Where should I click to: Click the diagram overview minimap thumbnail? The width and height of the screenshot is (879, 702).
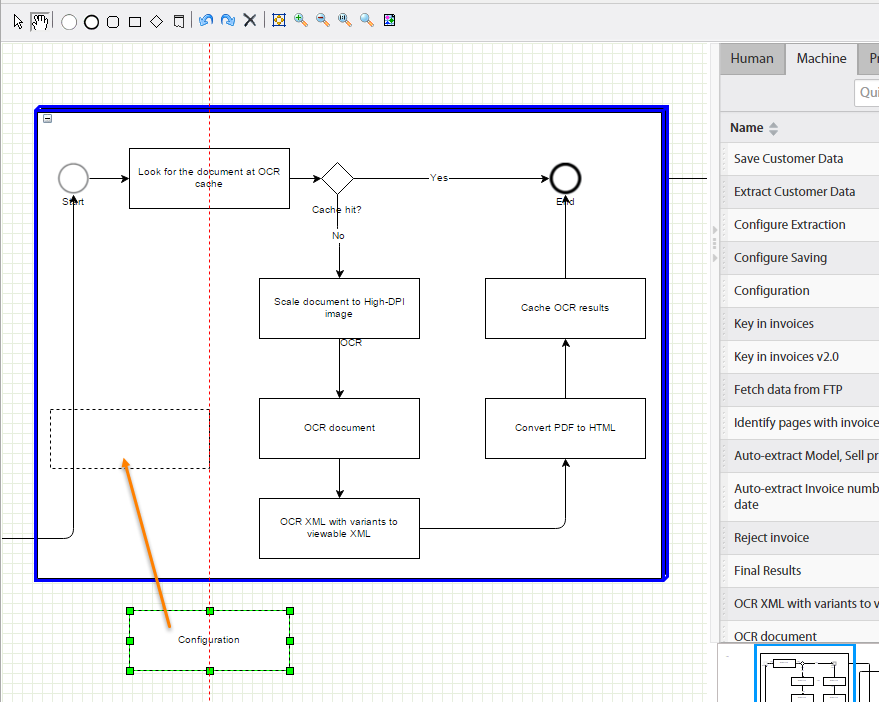click(805, 673)
